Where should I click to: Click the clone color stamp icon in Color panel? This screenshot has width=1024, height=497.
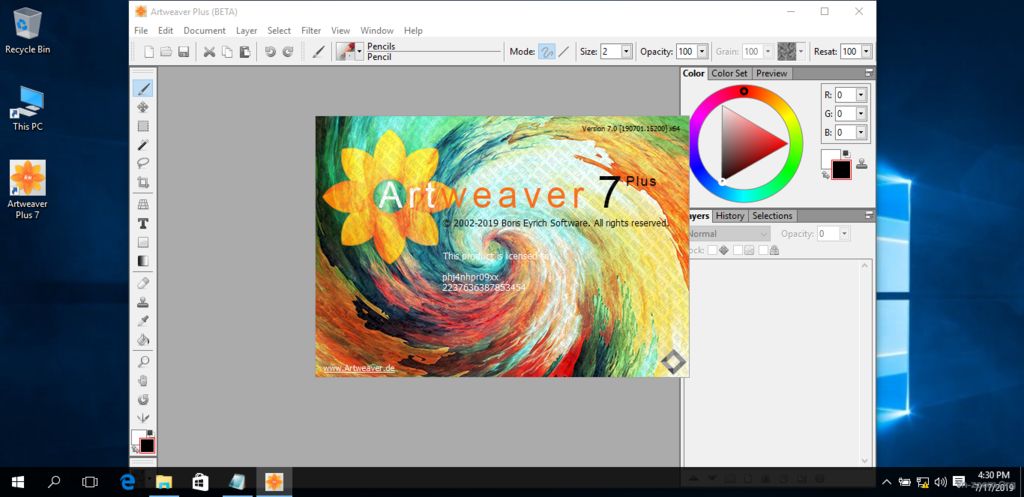861,164
